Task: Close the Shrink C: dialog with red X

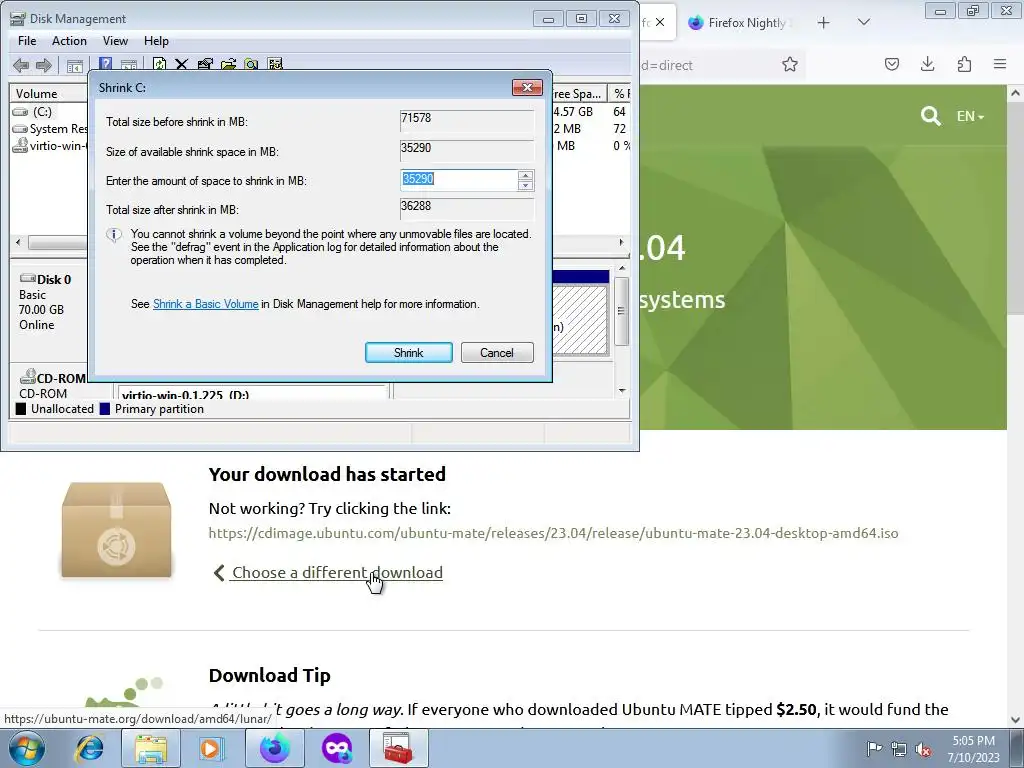Action: (528, 88)
